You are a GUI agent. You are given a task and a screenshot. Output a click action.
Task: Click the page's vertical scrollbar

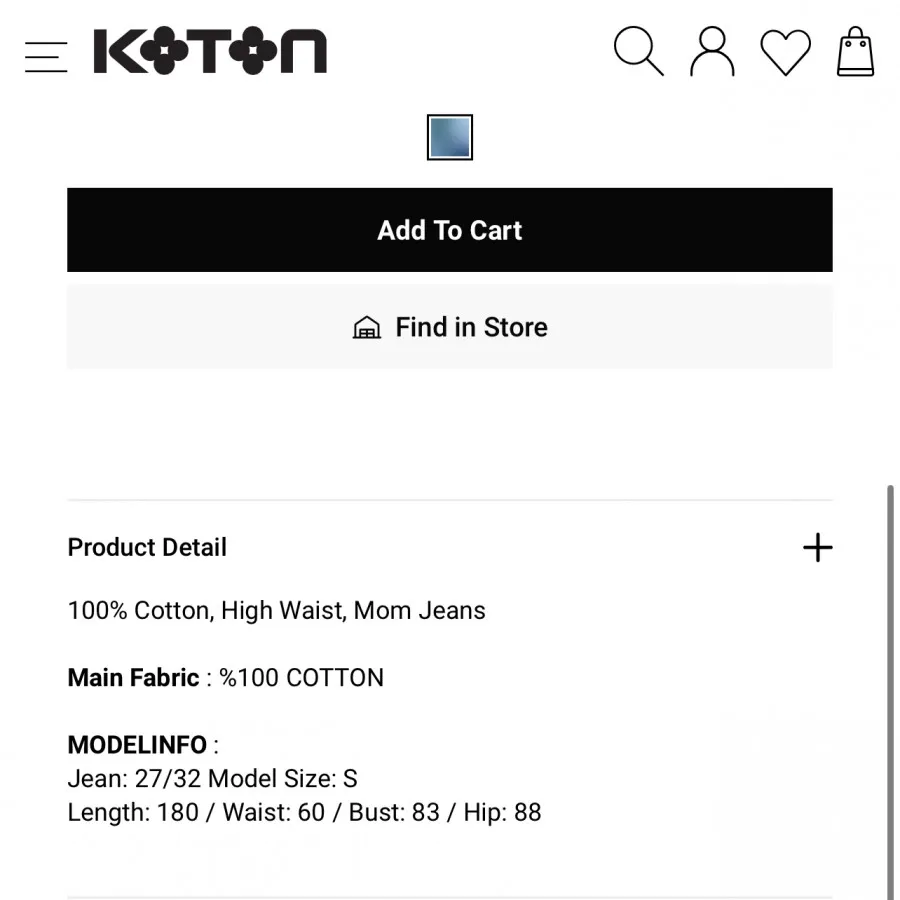(x=890, y=690)
